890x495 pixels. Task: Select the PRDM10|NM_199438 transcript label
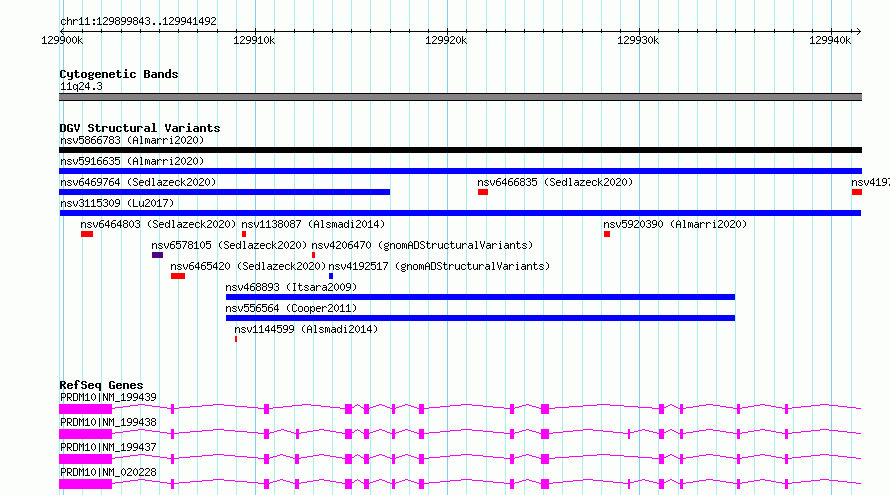click(108, 422)
